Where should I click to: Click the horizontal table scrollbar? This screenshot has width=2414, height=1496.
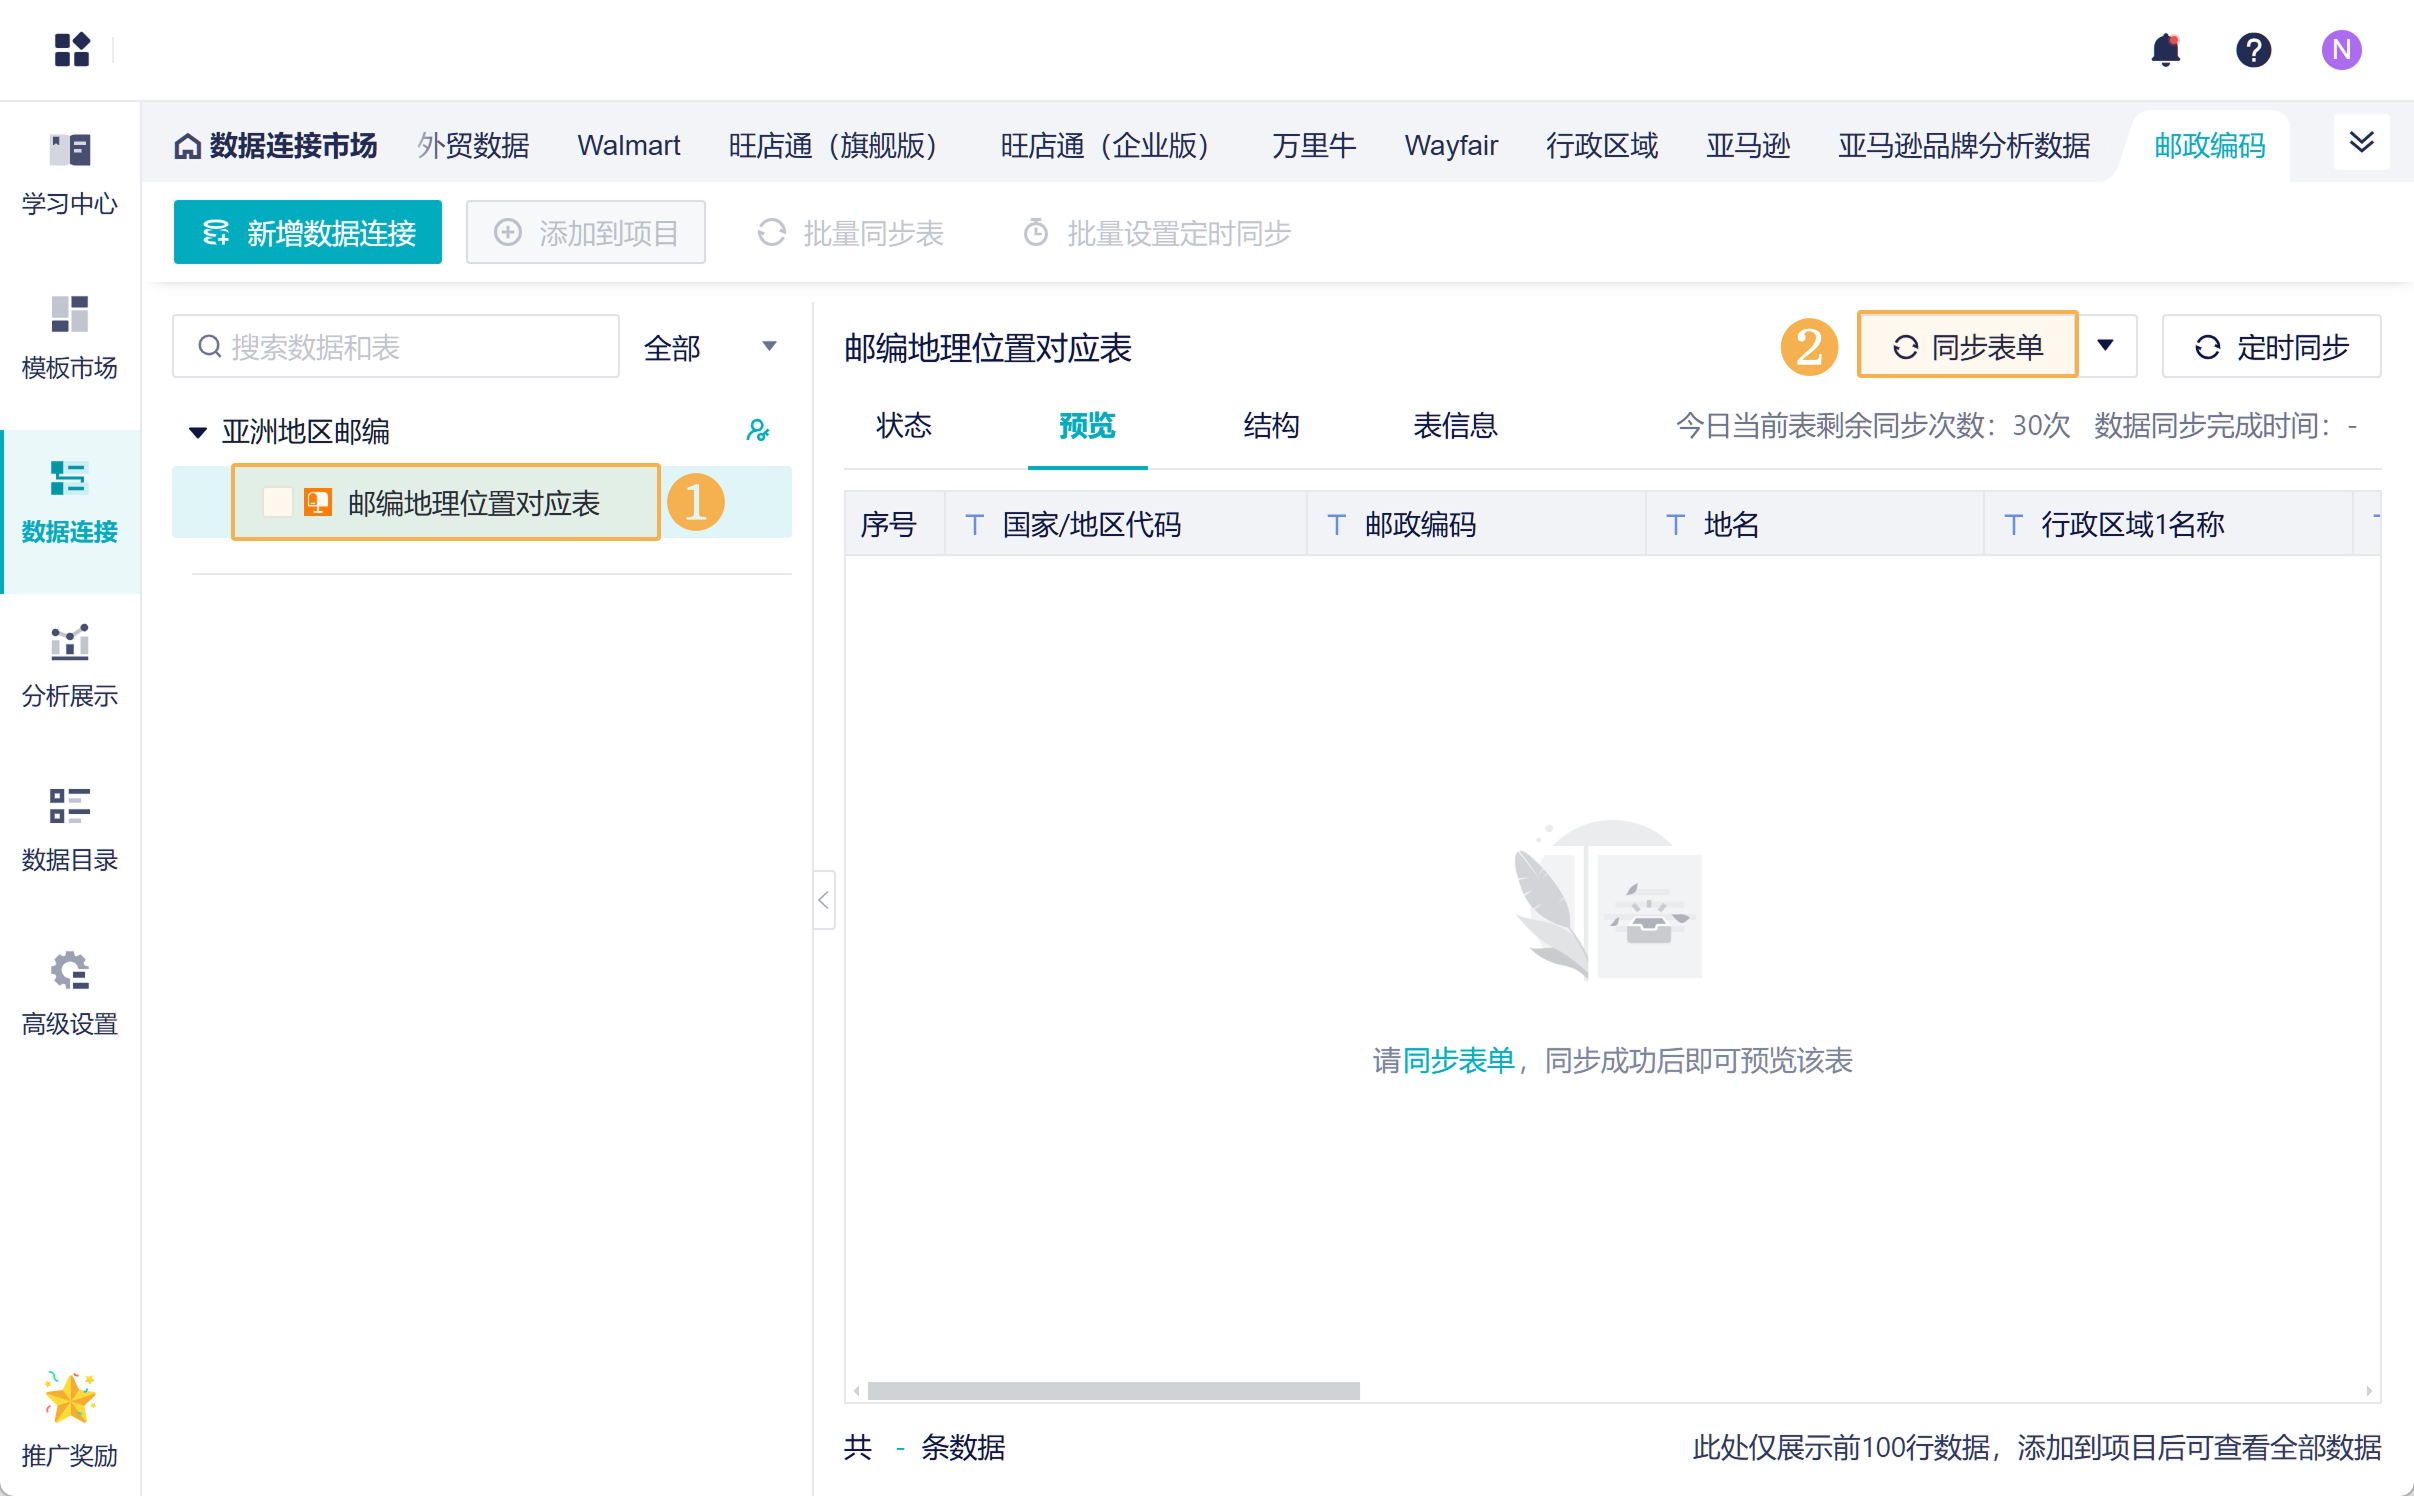point(1113,1390)
